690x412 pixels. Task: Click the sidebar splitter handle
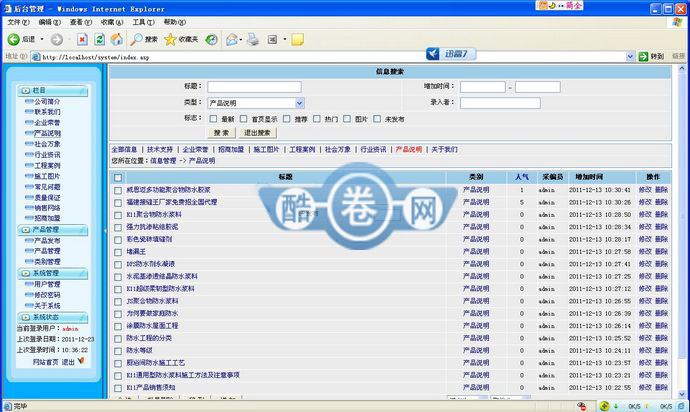pos(105,230)
